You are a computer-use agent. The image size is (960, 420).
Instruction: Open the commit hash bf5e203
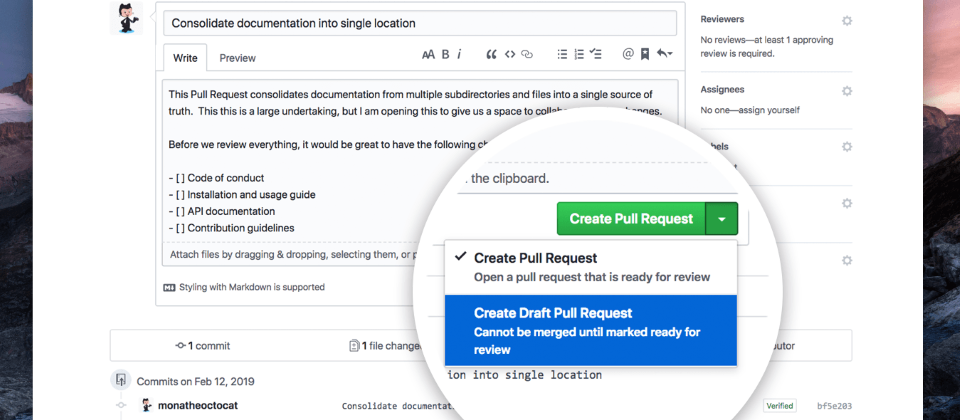834,406
